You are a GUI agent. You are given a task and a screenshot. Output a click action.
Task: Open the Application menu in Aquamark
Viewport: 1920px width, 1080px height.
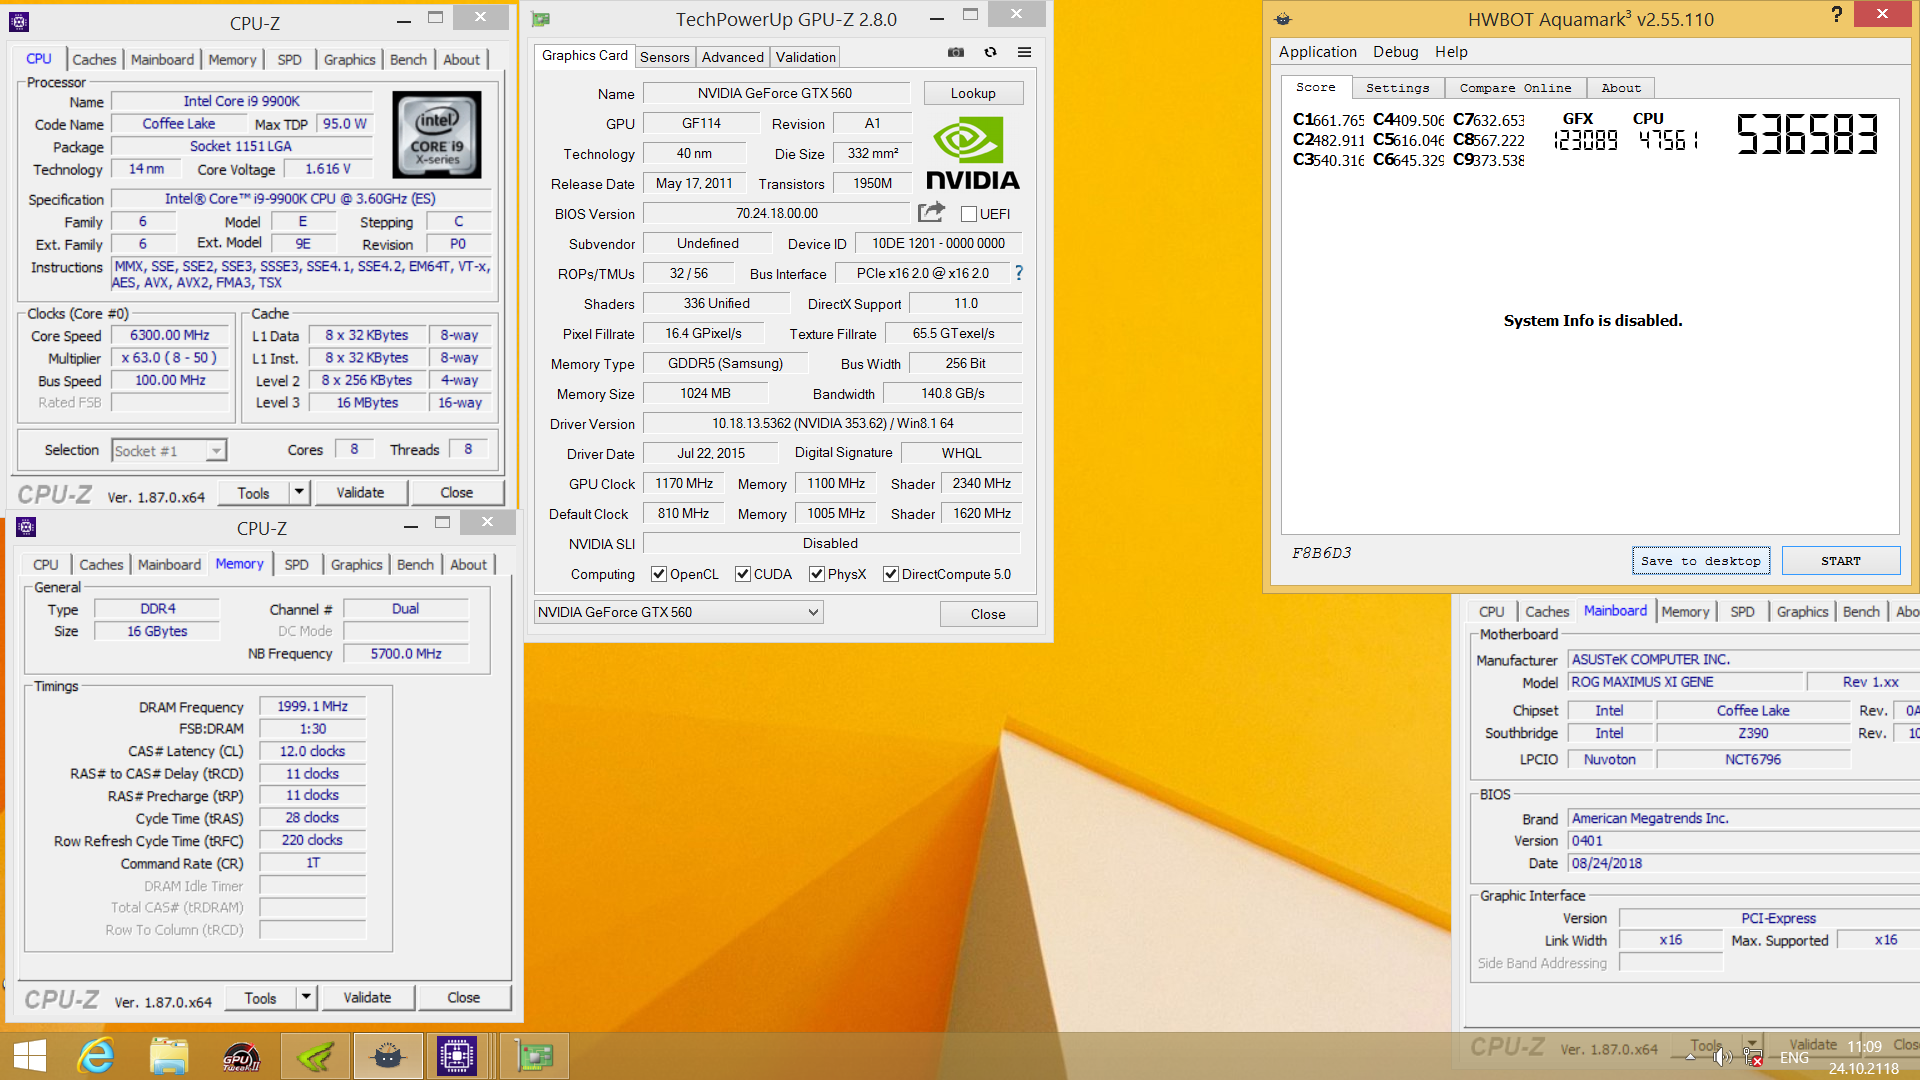click(1317, 52)
